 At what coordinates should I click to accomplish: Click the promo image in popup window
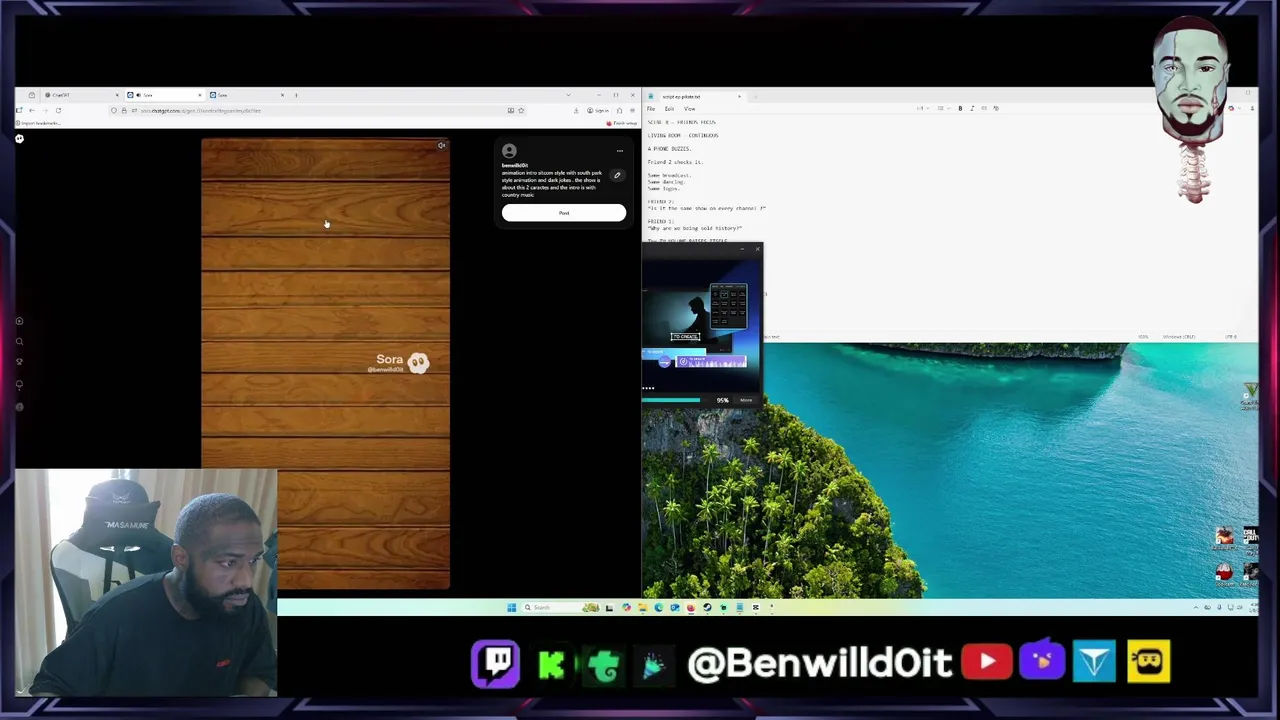pos(701,325)
